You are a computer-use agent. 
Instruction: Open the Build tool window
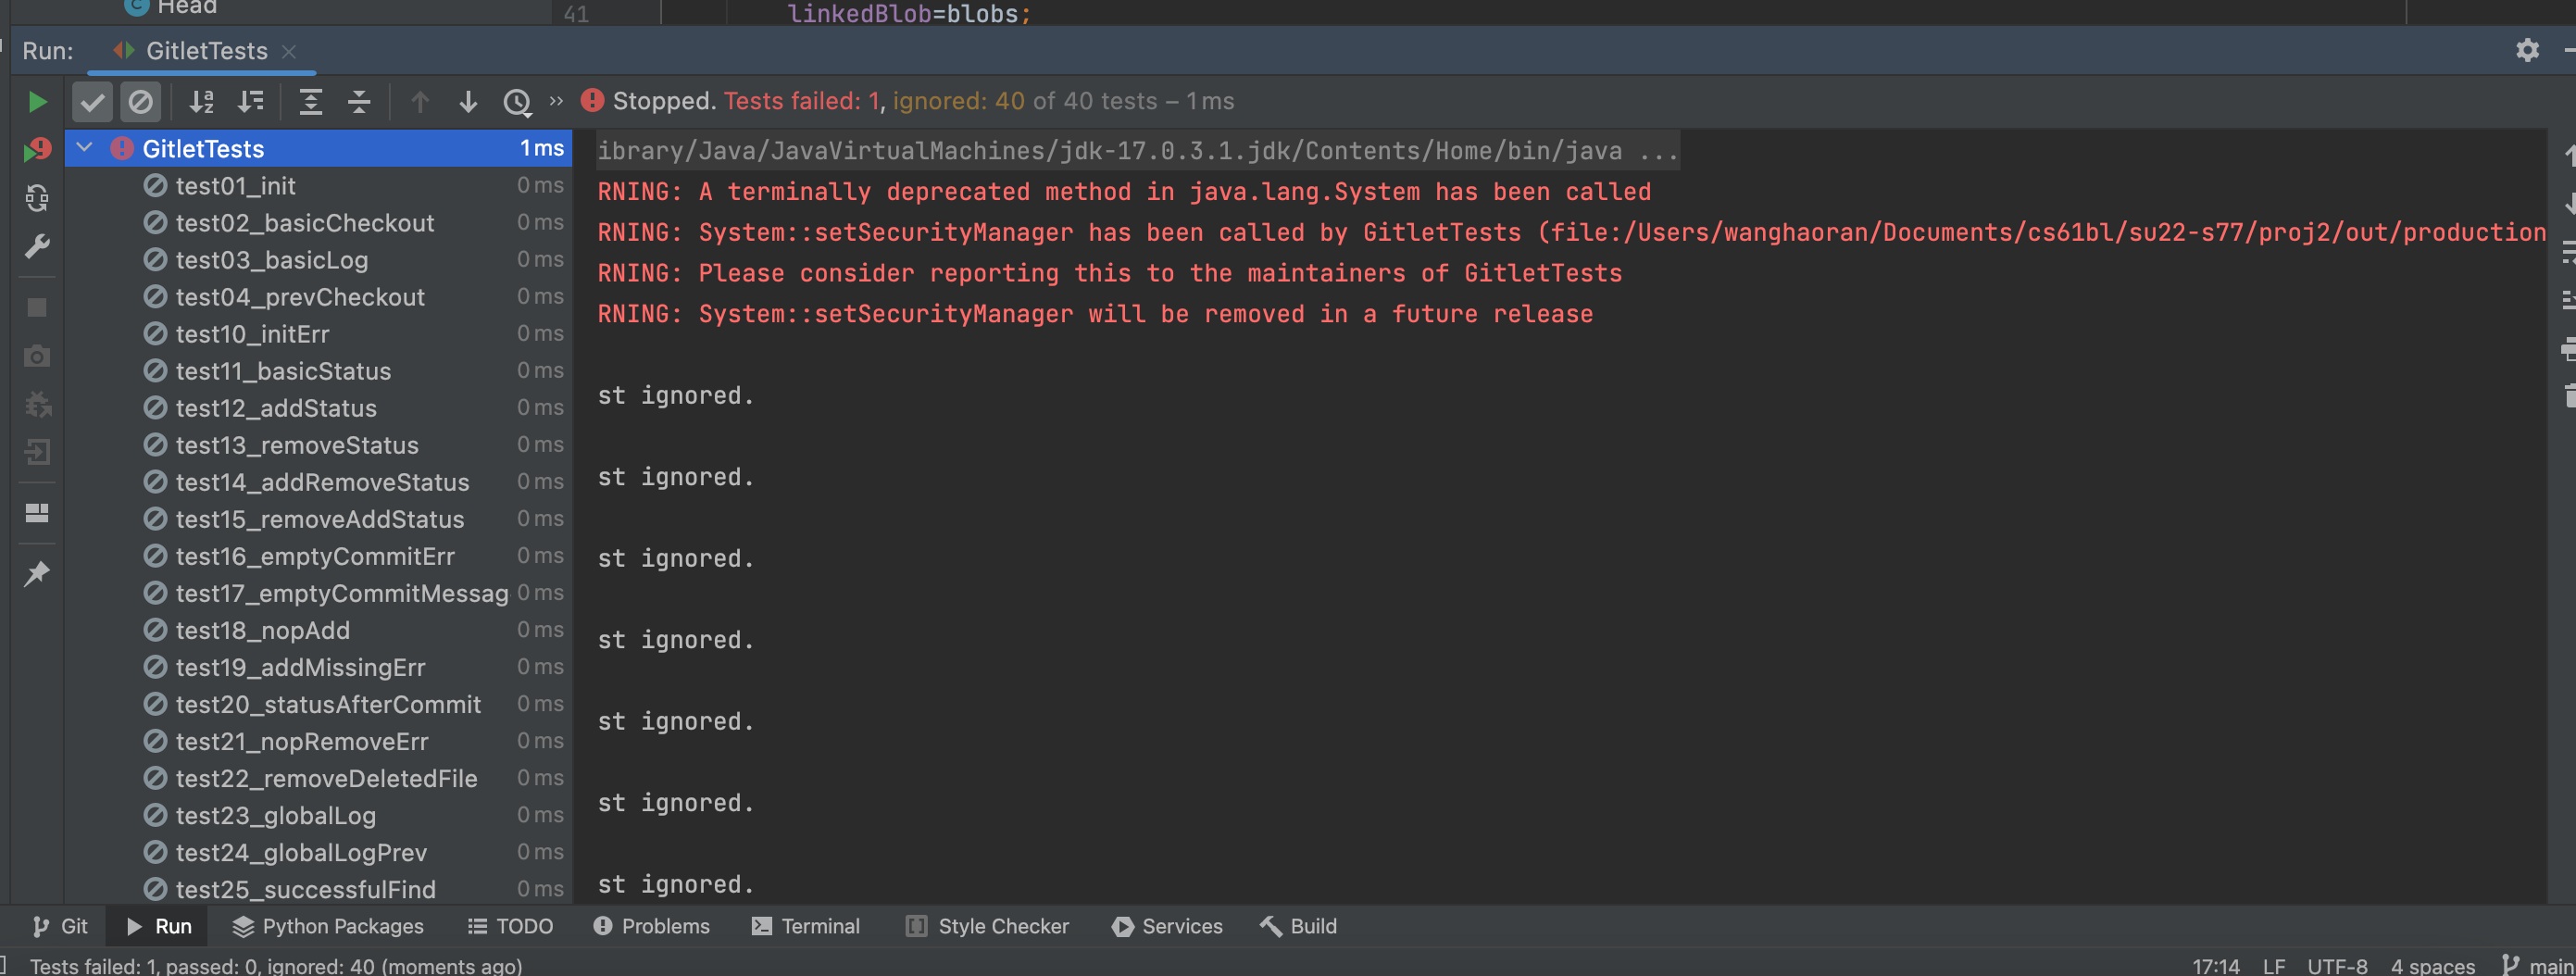pyautogui.click(x=1298, y=926)
